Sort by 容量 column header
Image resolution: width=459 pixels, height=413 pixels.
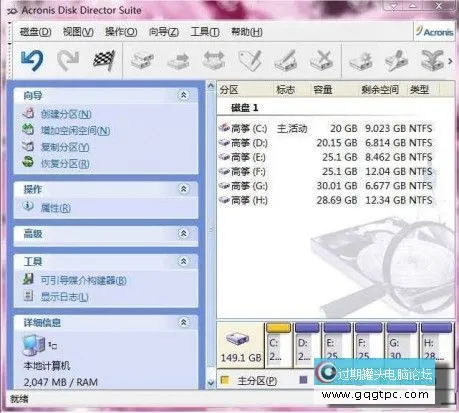pyautogui.click(x=334, y=89)
